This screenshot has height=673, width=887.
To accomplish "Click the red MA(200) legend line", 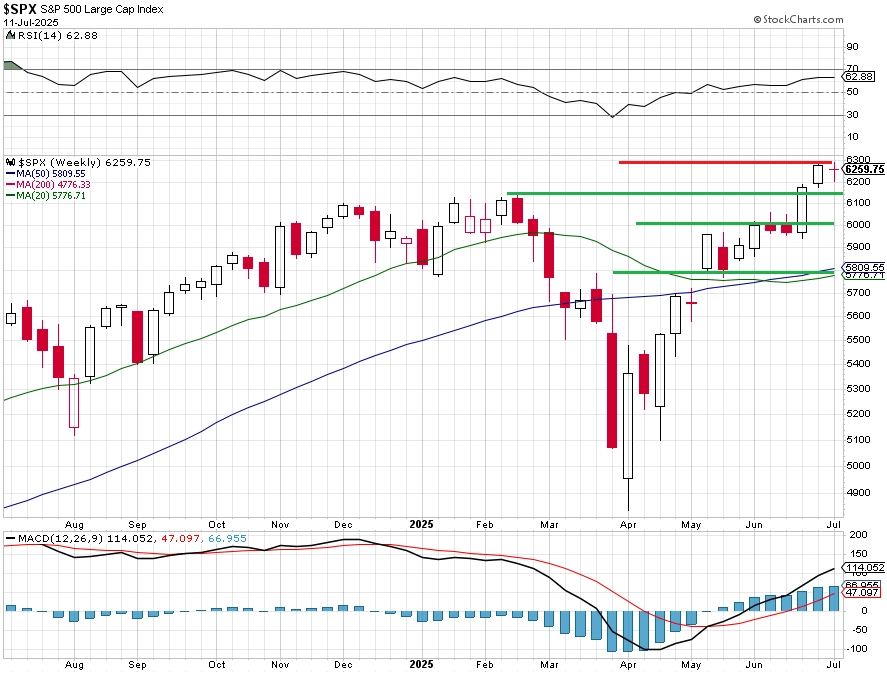I will pos(11,184).
